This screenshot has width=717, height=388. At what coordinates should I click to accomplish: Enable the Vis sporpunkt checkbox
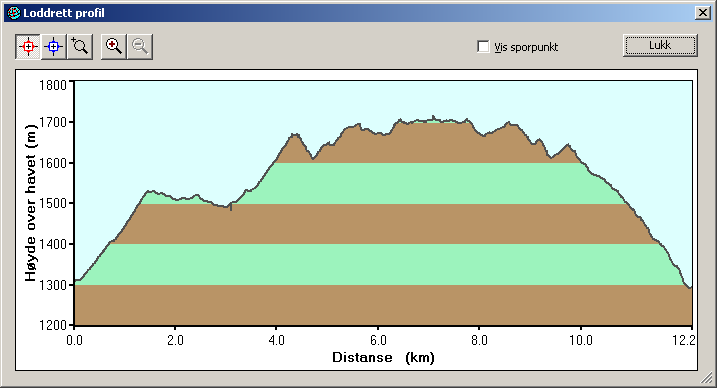[x=483, y=47]
